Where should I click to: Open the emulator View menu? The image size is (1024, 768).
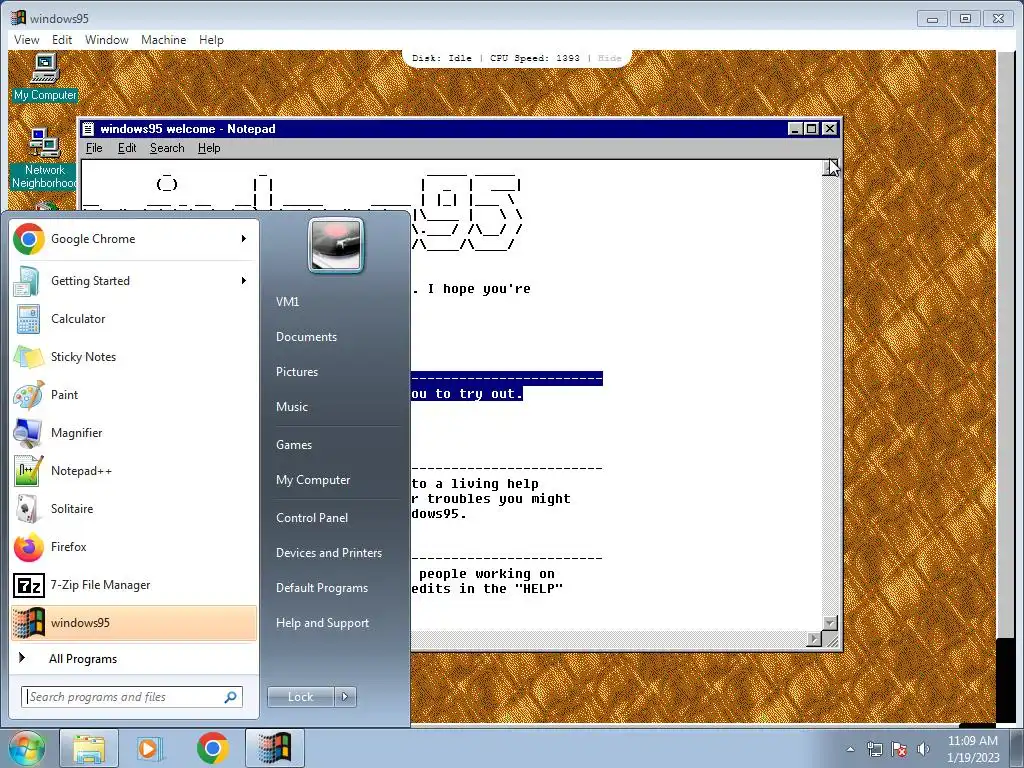tap(27, 40)
